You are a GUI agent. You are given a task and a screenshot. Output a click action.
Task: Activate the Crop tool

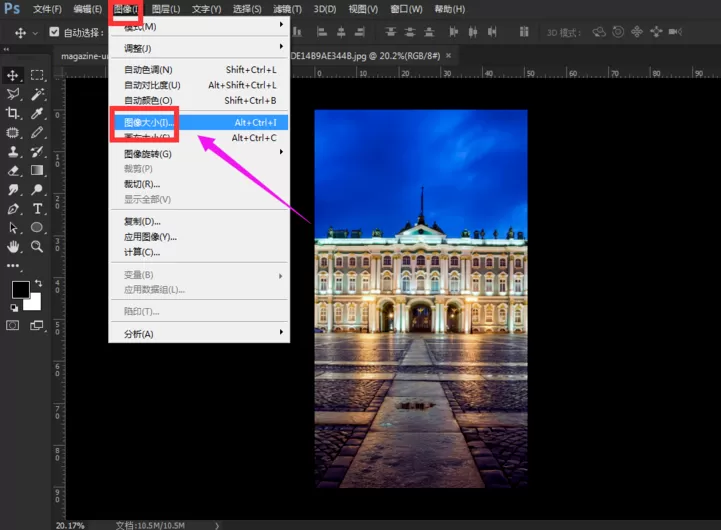pyautogui.click(x=12, y=113)
